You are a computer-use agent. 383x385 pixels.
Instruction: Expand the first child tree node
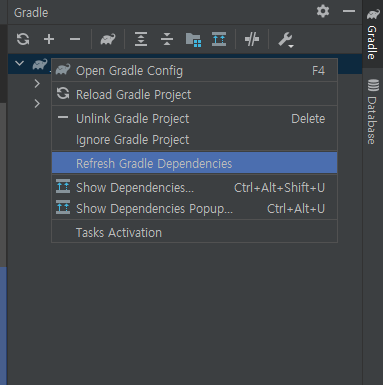pyautogui.click(x=37, y=83)
